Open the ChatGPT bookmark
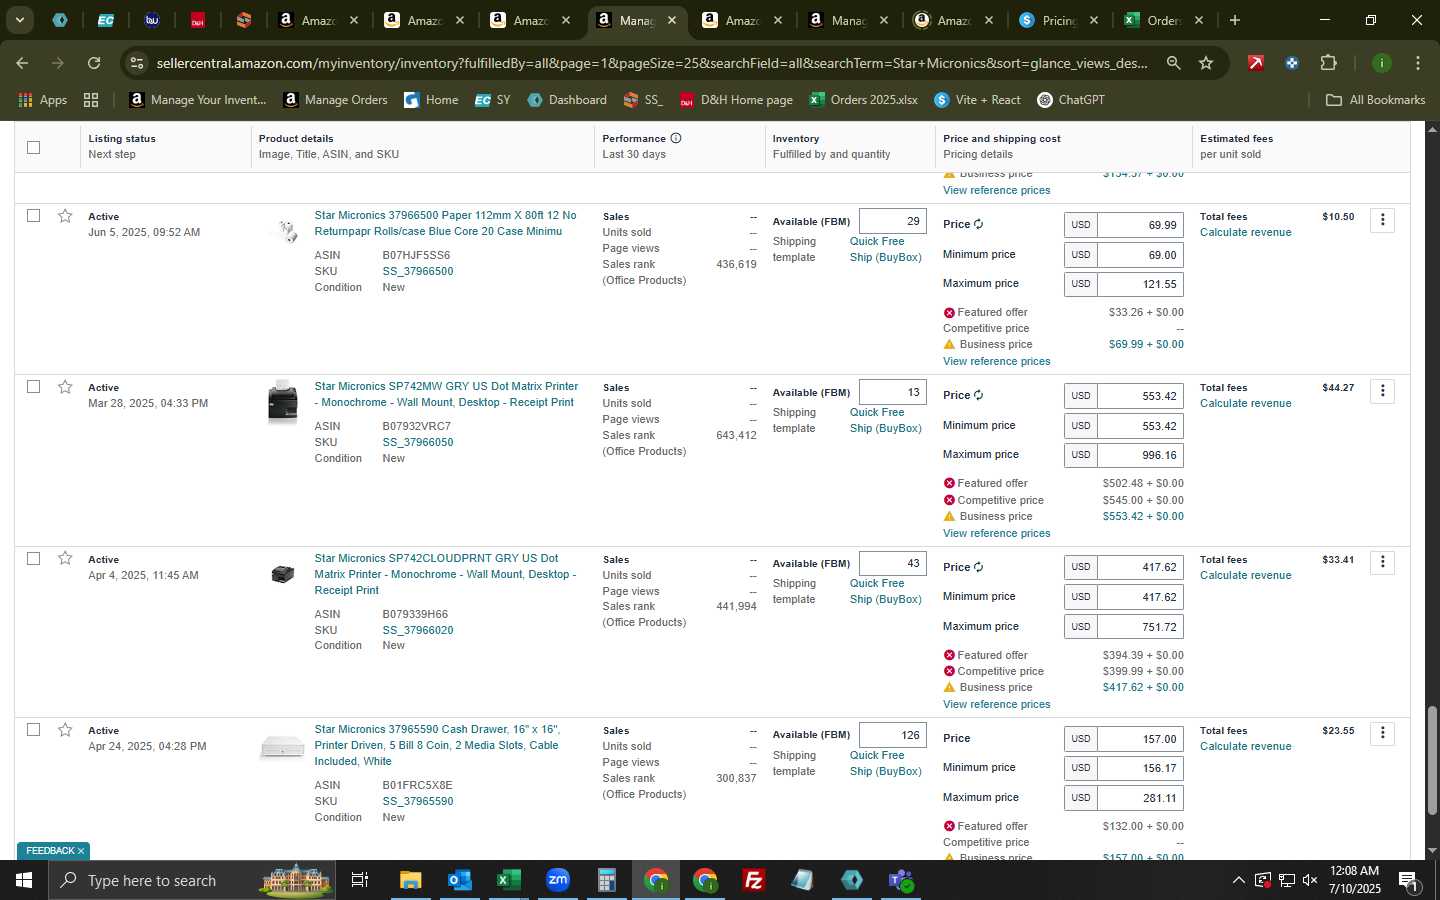Viewport: 1440px width, 900px height. [1071, 100]
